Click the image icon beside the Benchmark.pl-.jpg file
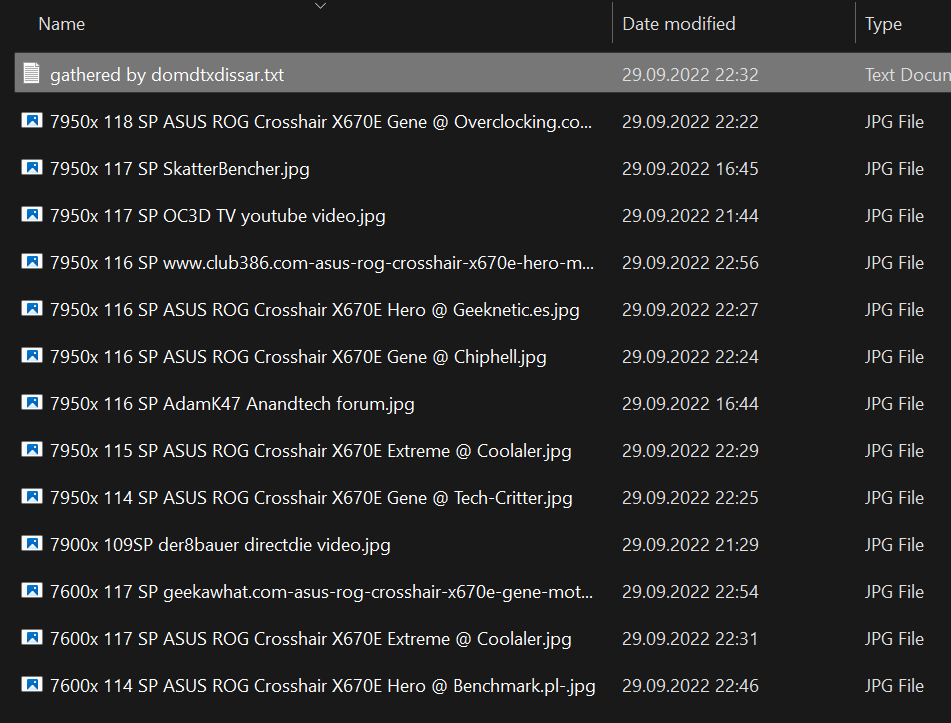This screenshot has height=723, width=951. click(32, 685)
